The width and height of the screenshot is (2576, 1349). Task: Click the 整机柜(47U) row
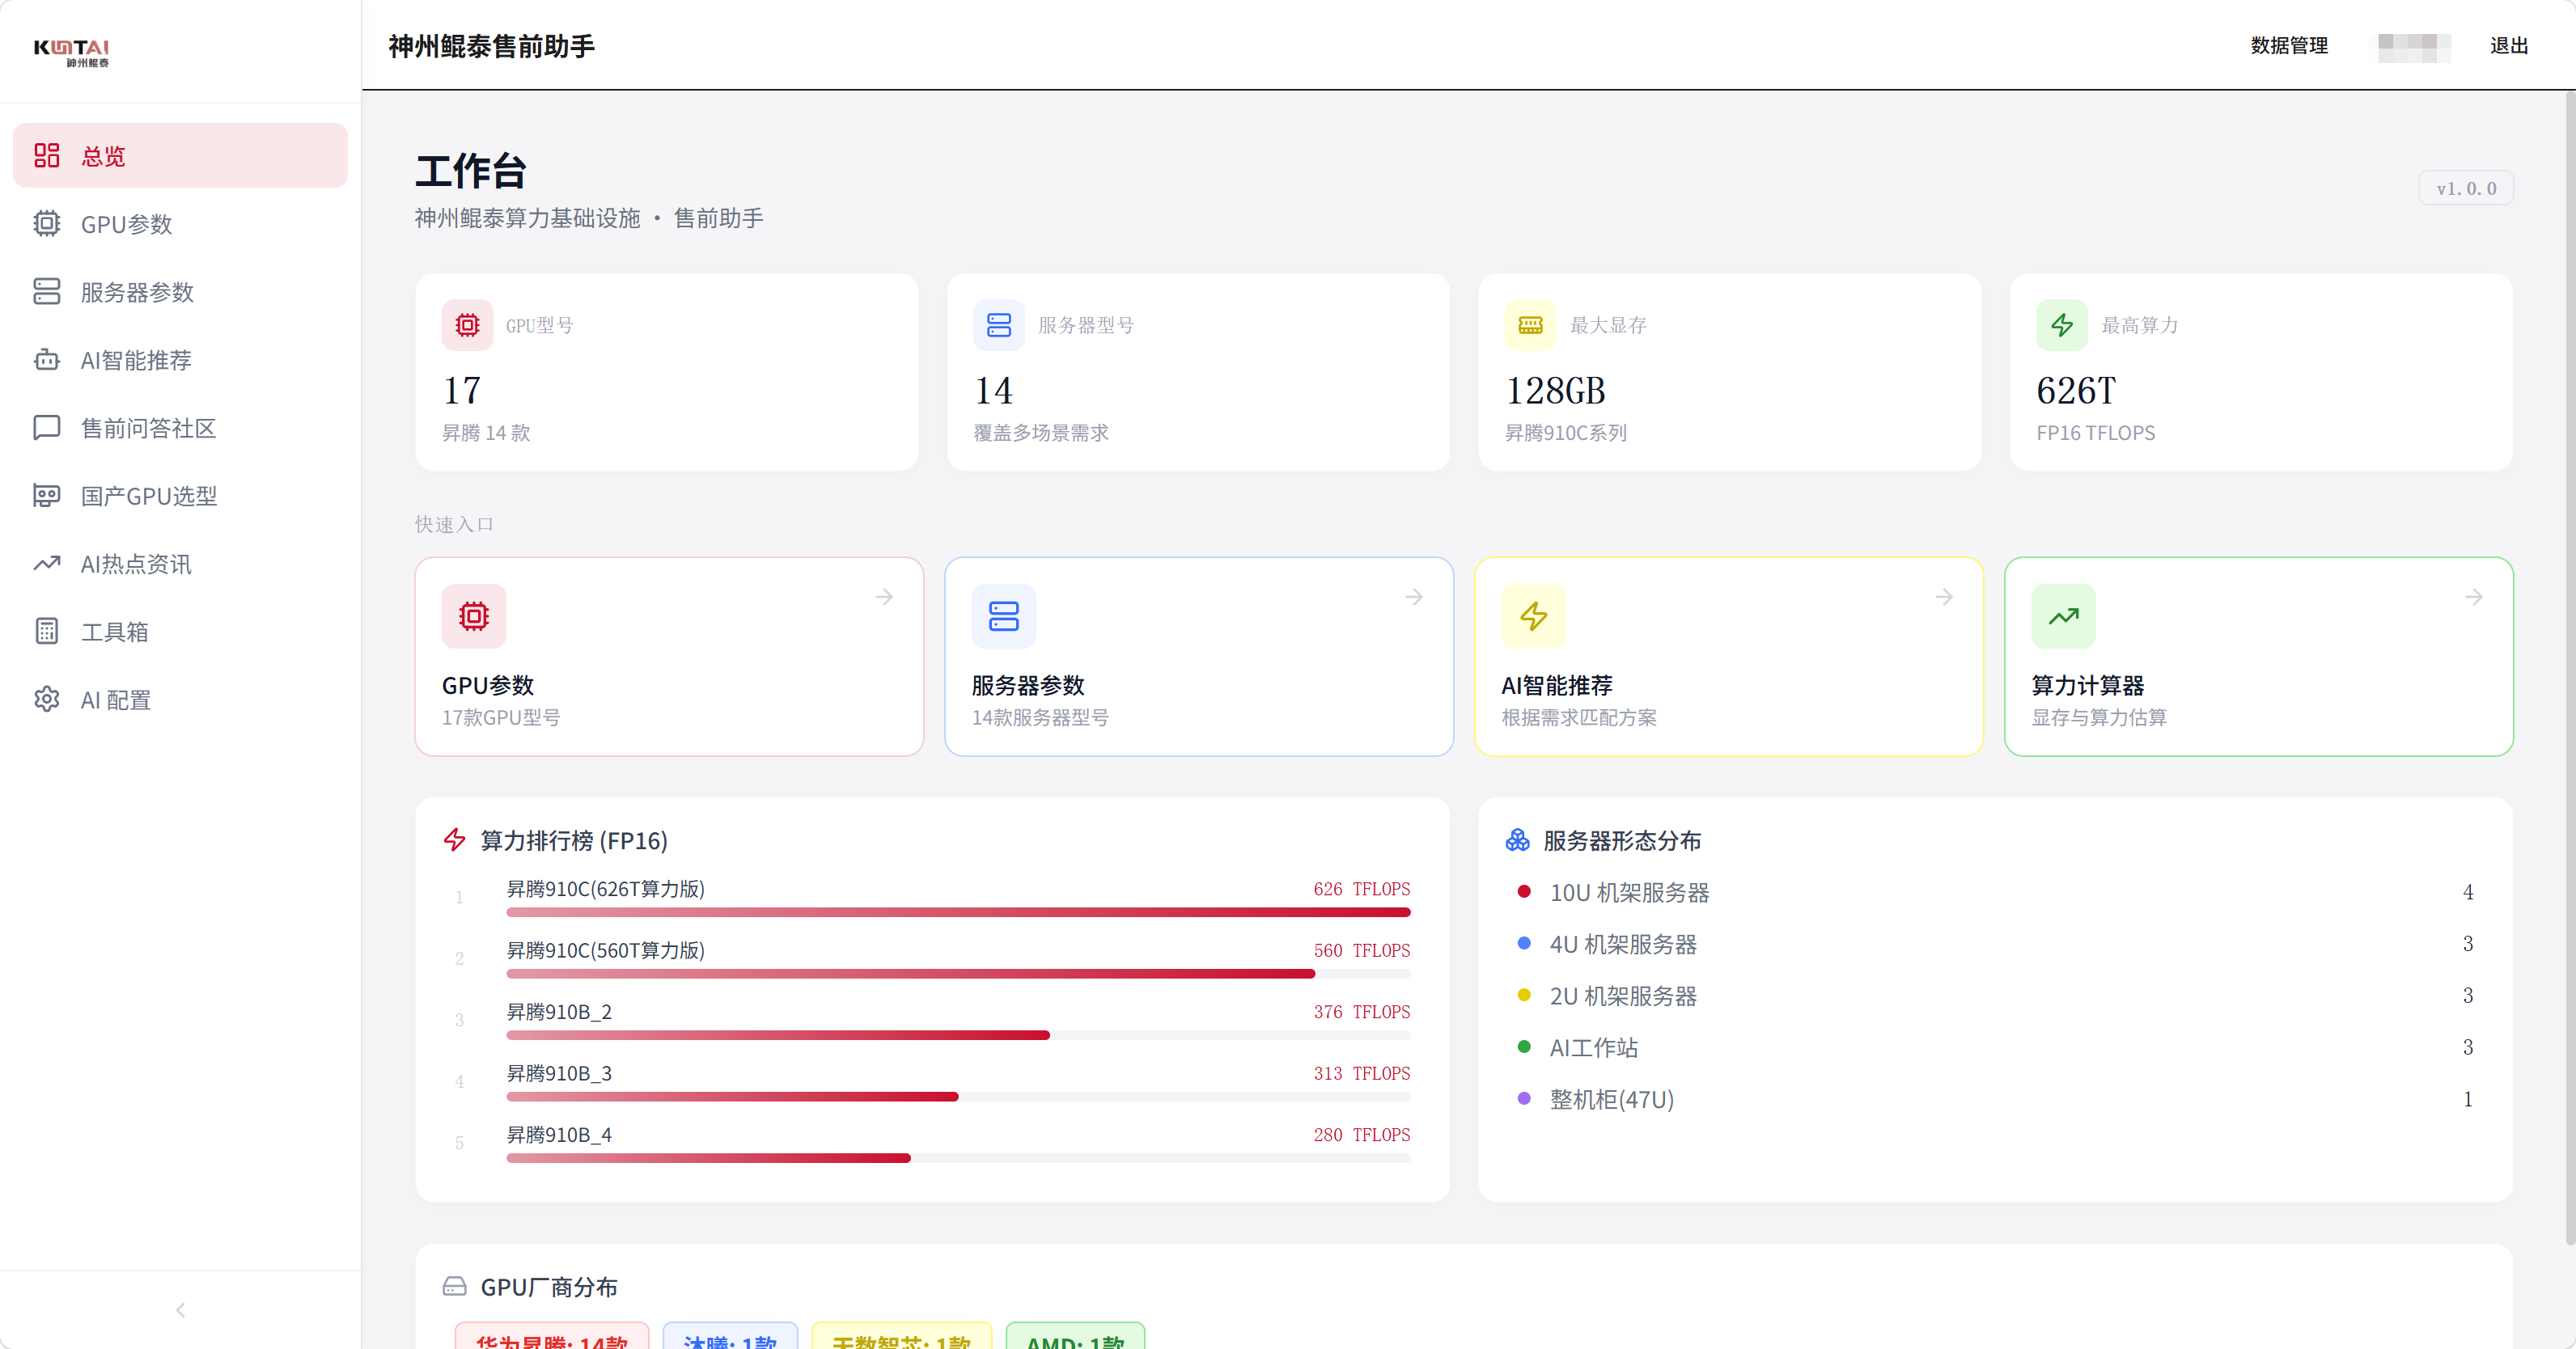(x=1995, y=1100)
